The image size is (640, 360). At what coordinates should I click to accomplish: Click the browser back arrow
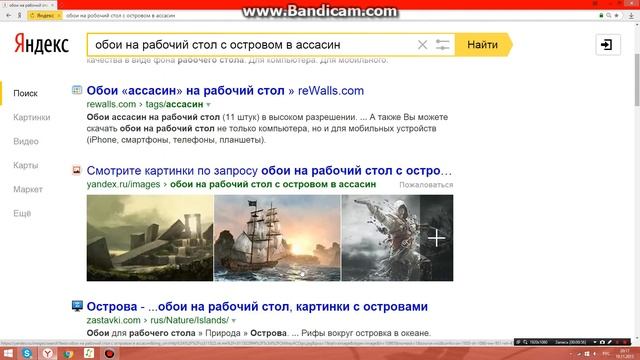tap(9, 15)
